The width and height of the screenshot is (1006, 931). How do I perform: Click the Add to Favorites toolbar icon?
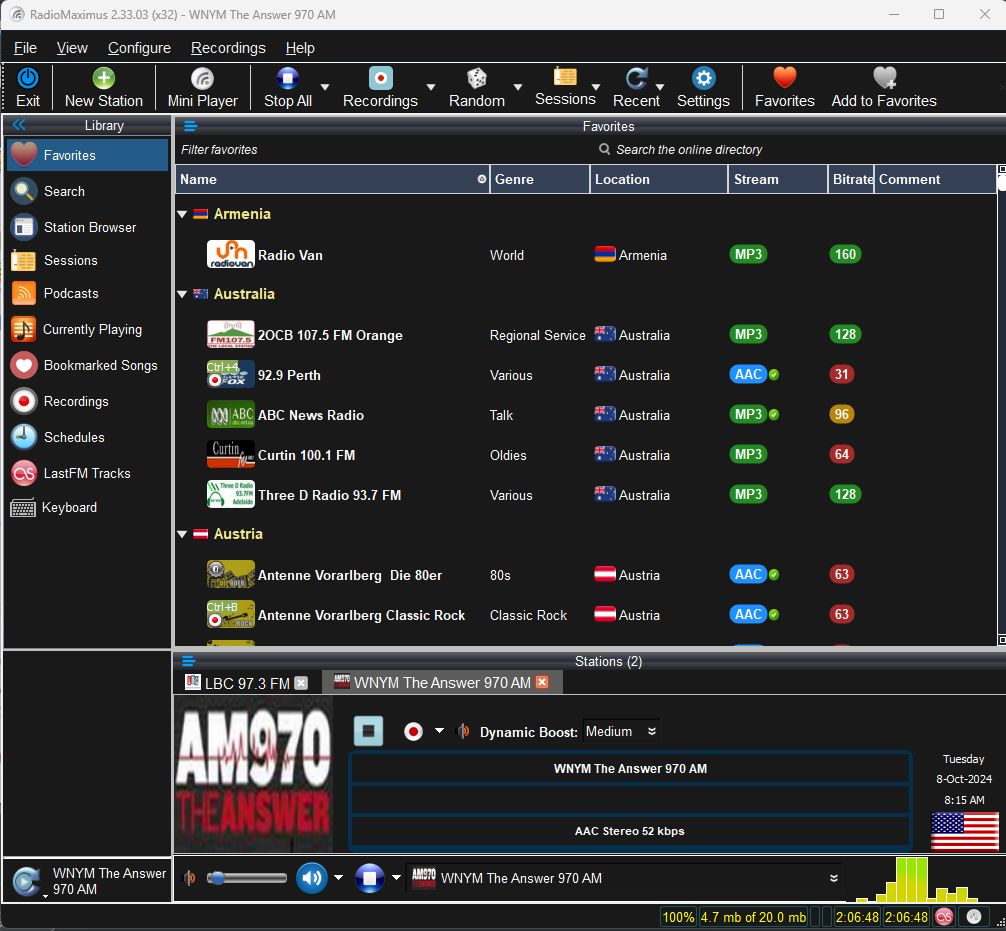(x=884, y=78)
